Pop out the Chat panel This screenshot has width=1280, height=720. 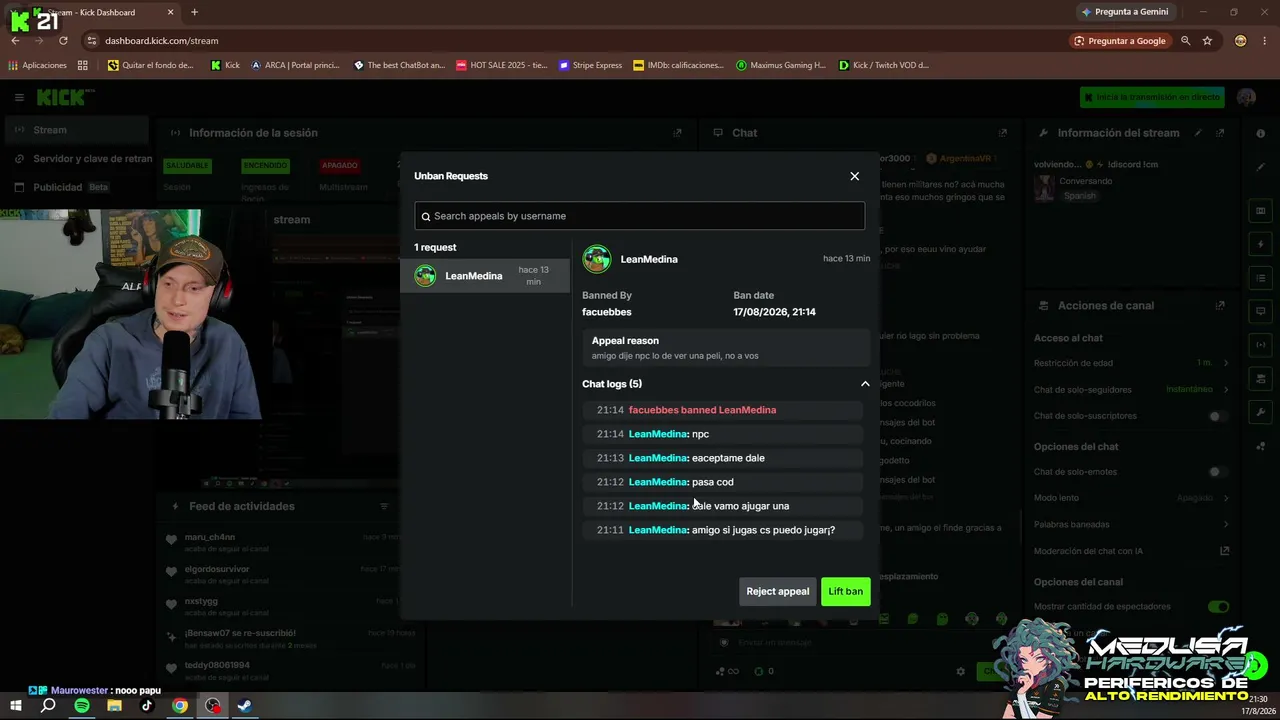coord(1002,133)
